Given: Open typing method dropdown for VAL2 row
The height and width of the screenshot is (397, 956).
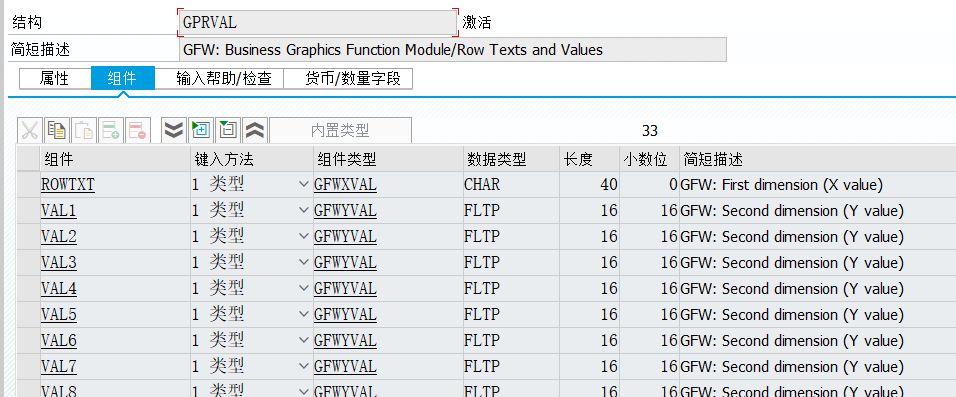Looking at the screenshot, I should coord(304,237).
